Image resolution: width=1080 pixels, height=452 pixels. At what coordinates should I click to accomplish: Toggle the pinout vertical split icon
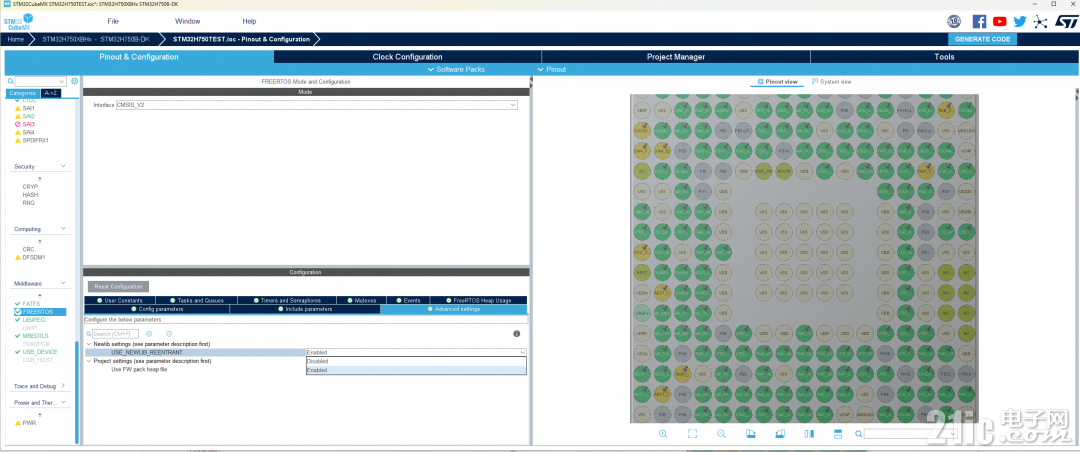(x=809, y=433)
